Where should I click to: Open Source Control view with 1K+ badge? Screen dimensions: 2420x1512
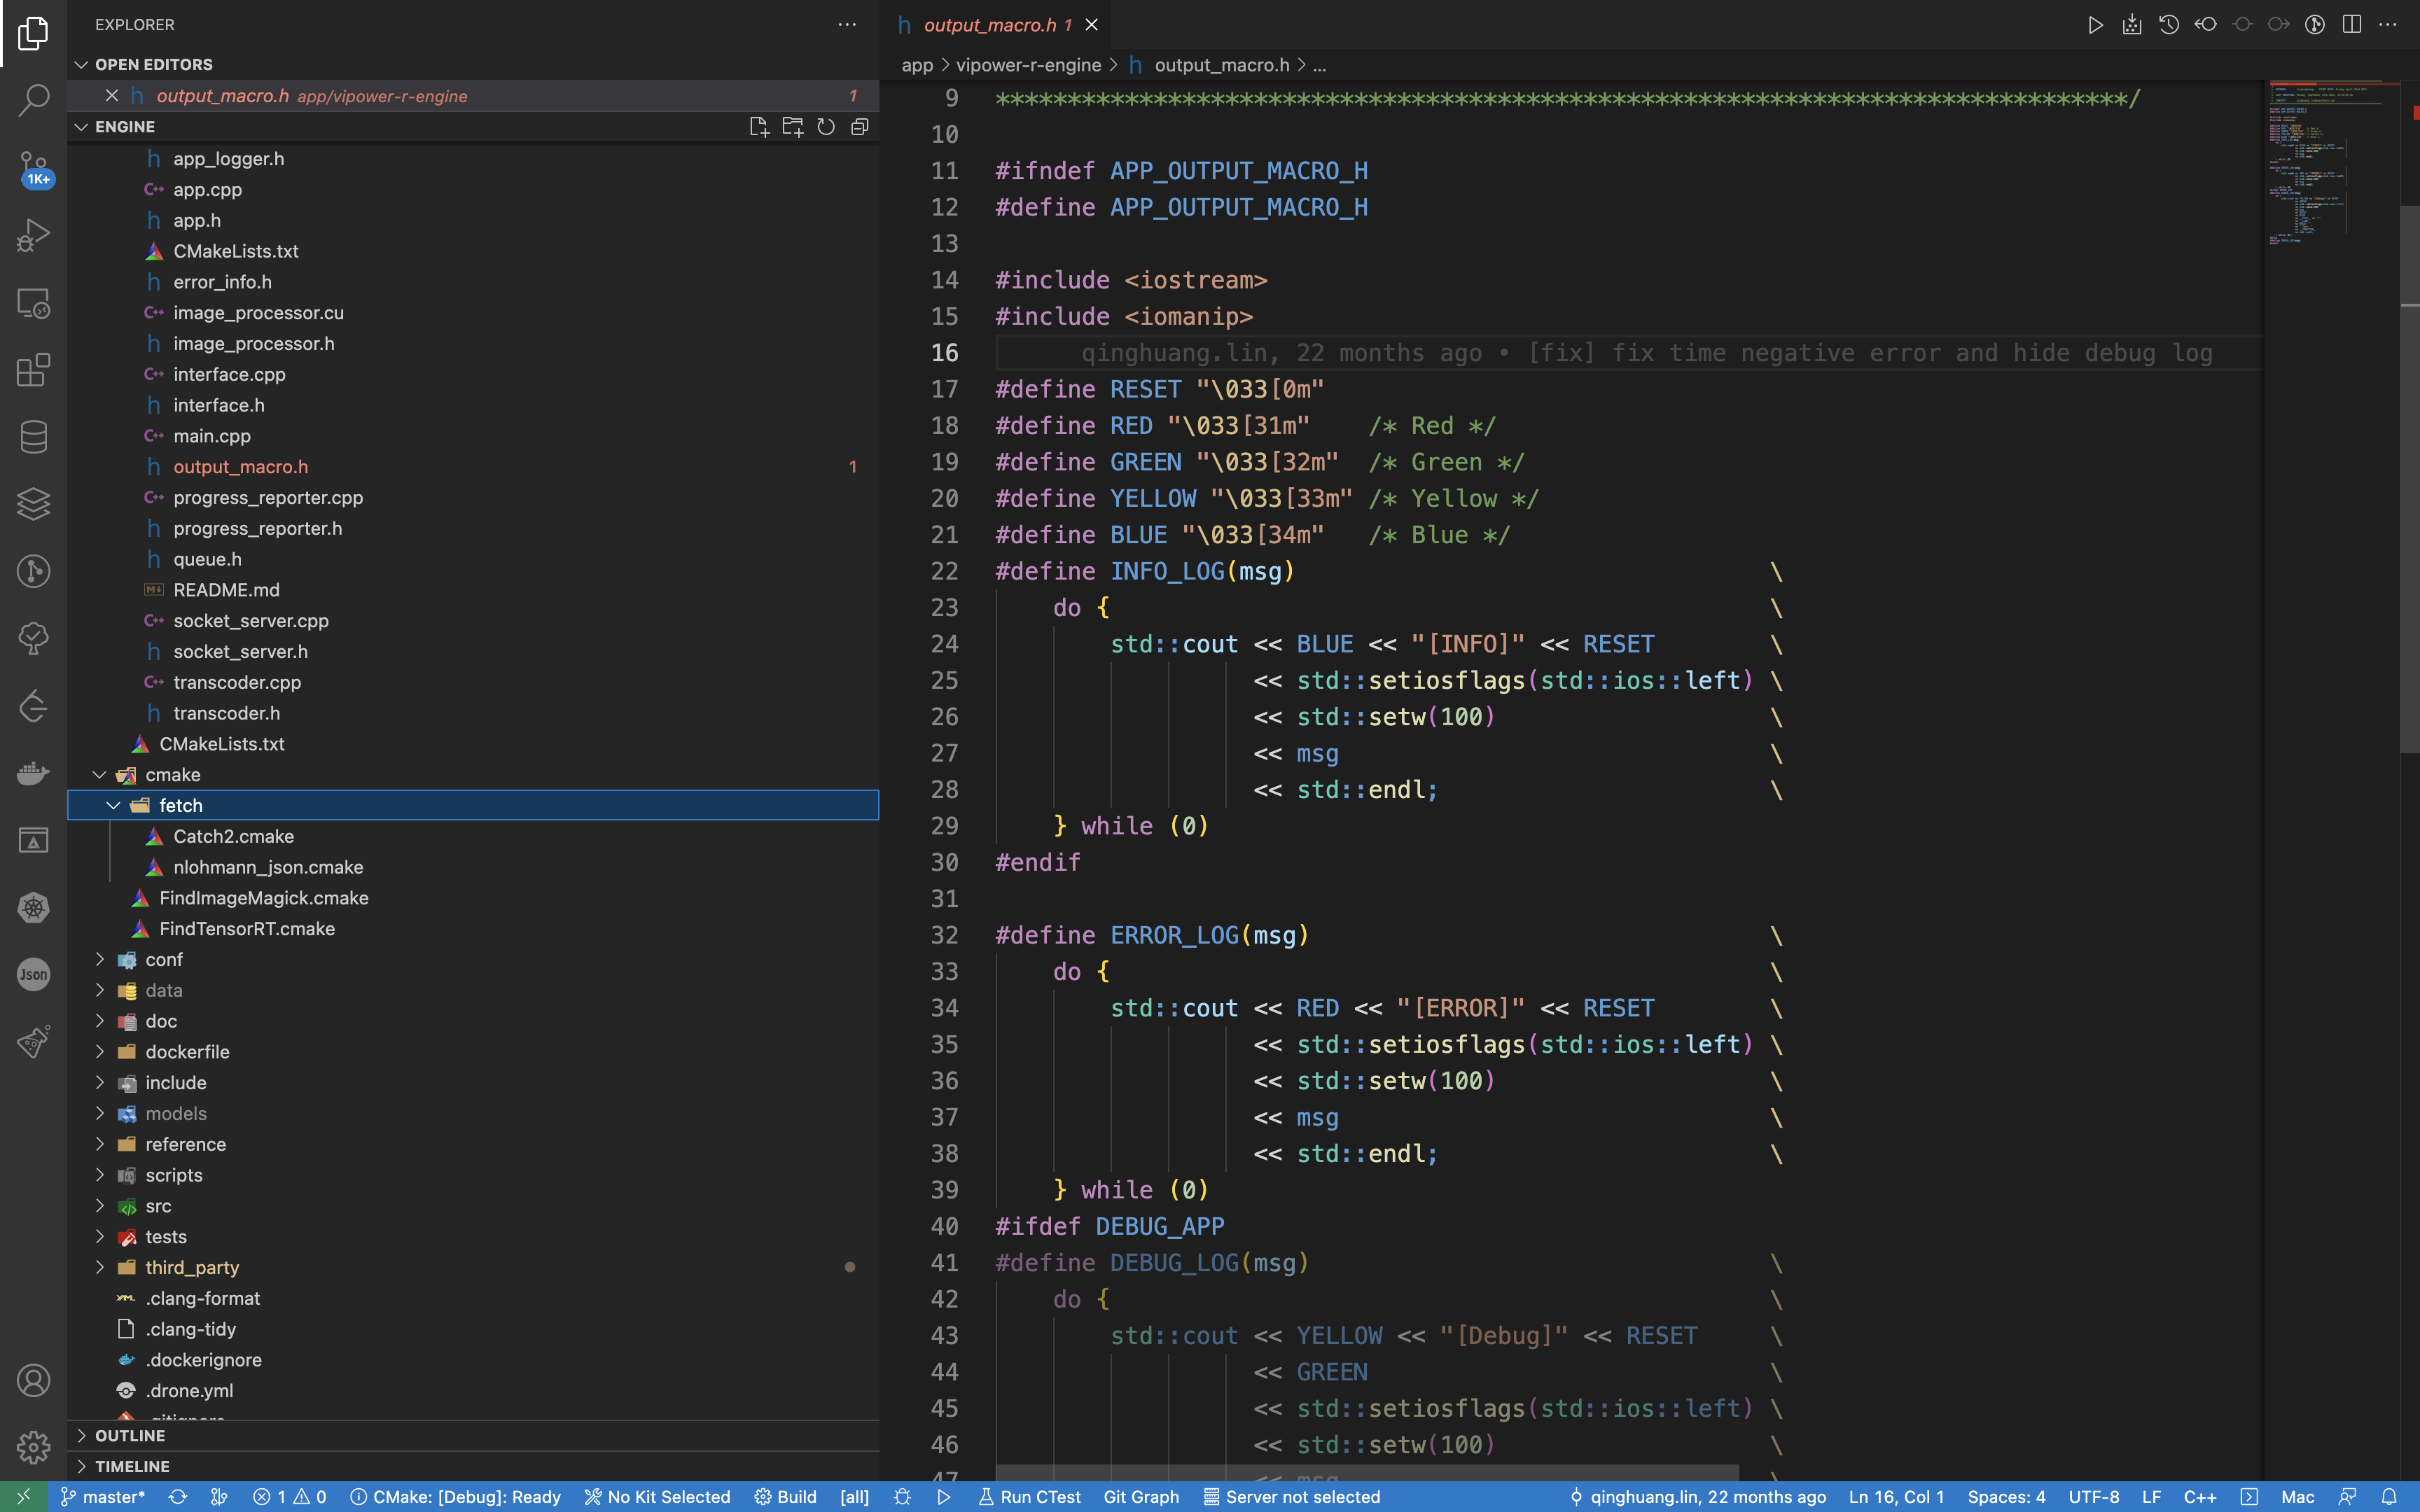[x=33, y=168]
